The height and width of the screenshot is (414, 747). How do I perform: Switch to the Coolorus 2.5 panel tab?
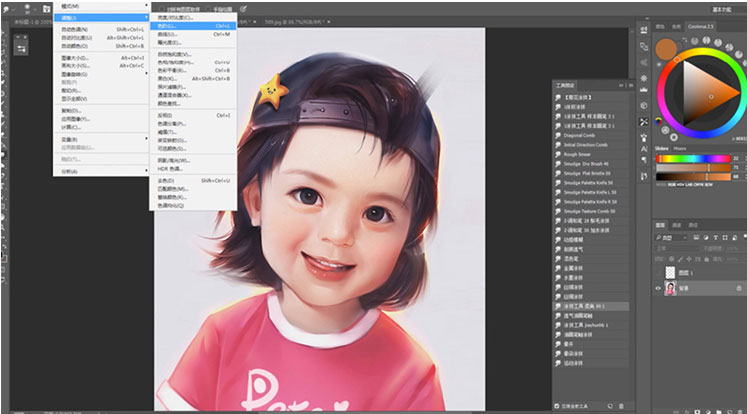(700, 27)
